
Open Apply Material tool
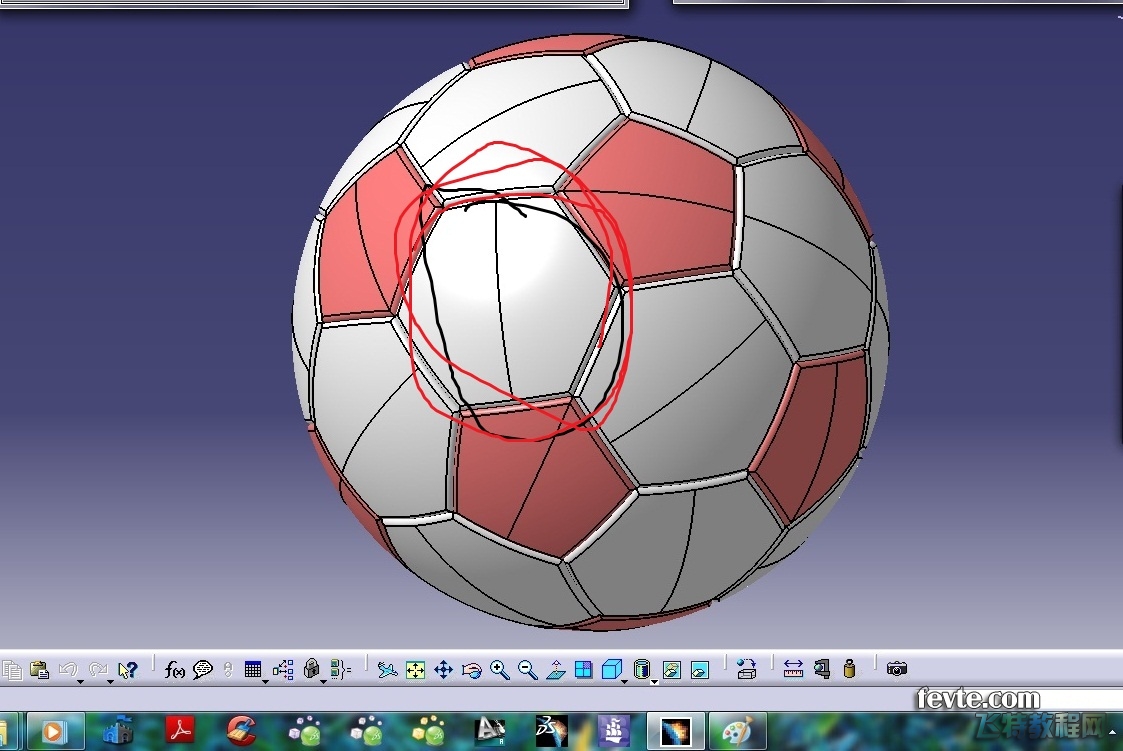[x=746, y=669]
